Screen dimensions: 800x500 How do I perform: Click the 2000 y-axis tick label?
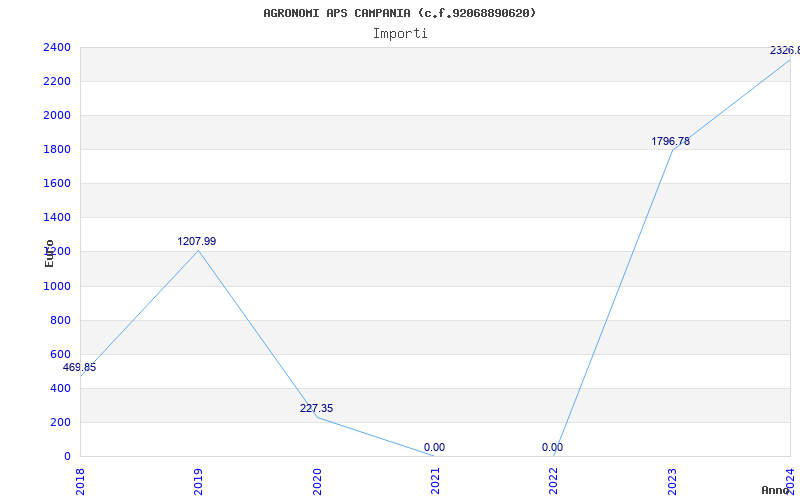[57, 116]
